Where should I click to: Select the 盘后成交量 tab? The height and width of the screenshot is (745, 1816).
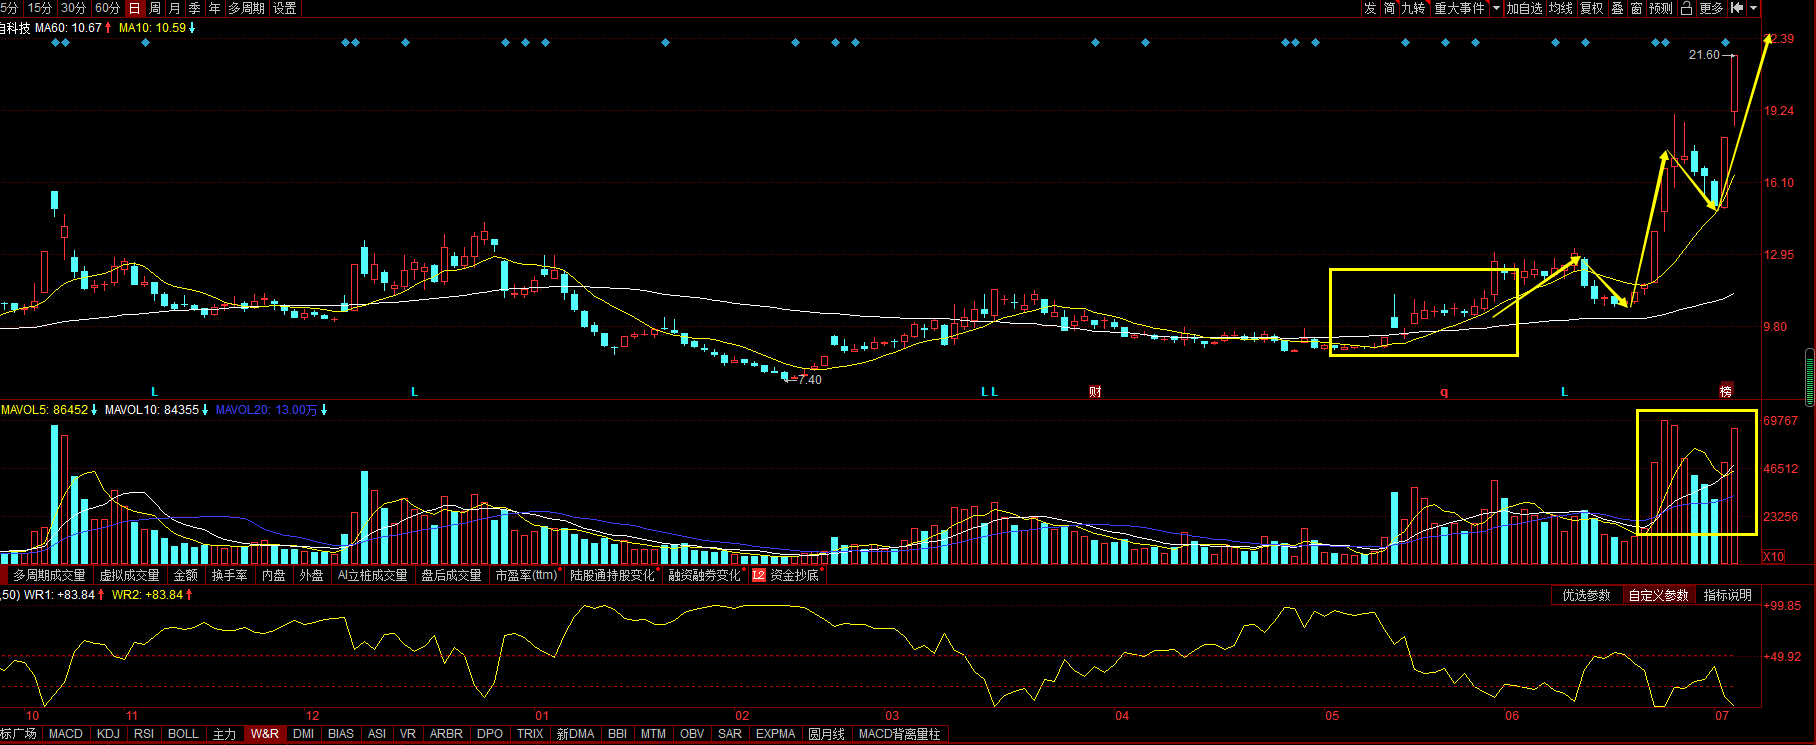click(452, 575)
